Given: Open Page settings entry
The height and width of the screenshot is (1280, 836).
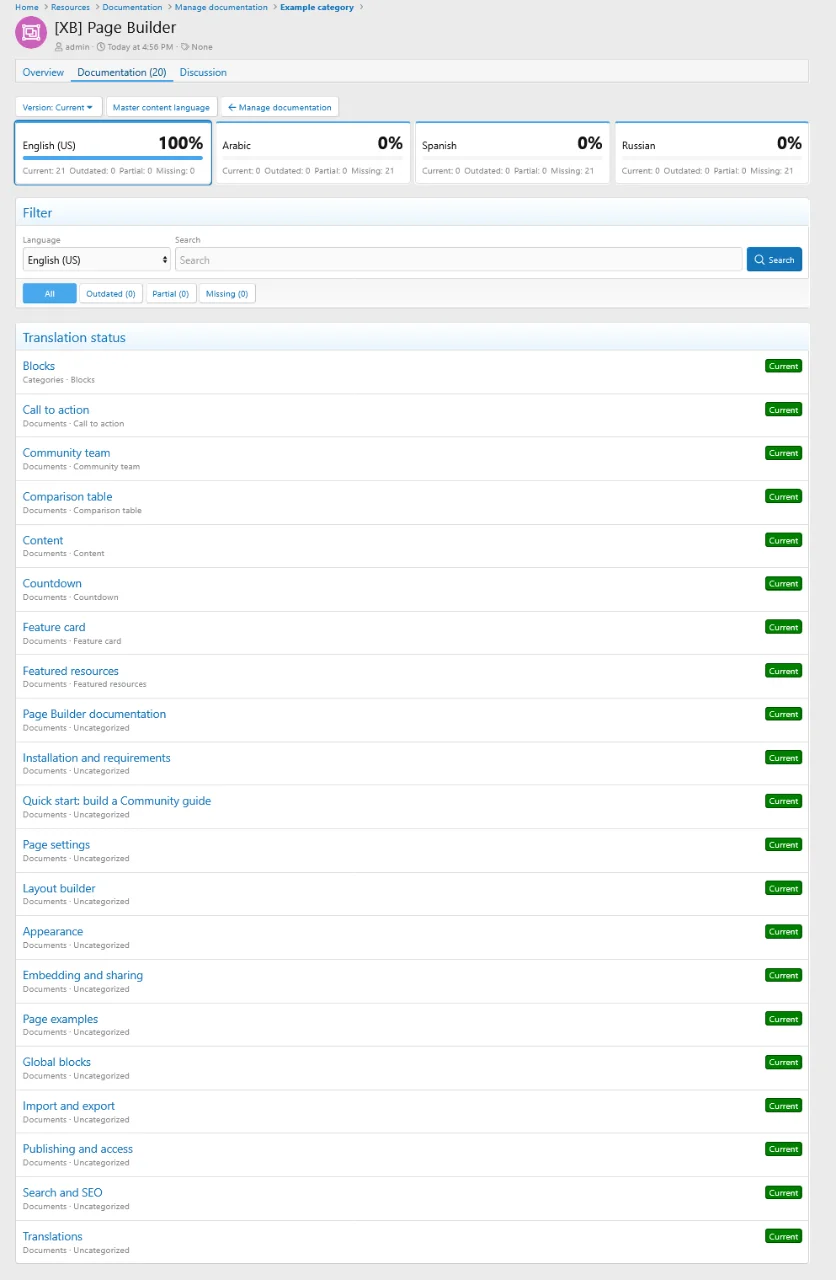Looking at the screenshot, I should [x=56, y=845].
